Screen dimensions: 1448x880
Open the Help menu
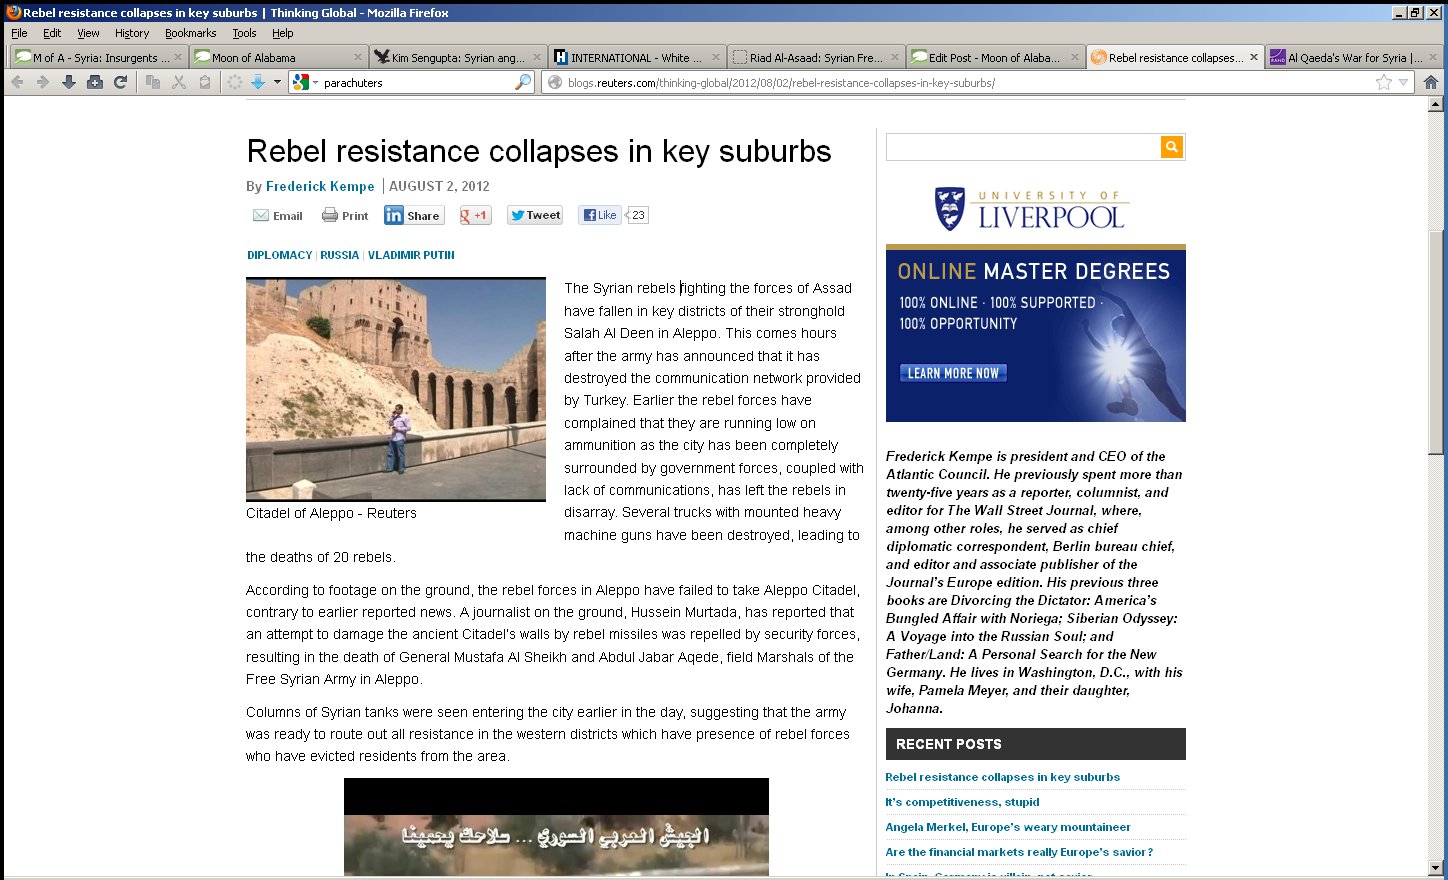pyautogui.click(x=283, y=33)
